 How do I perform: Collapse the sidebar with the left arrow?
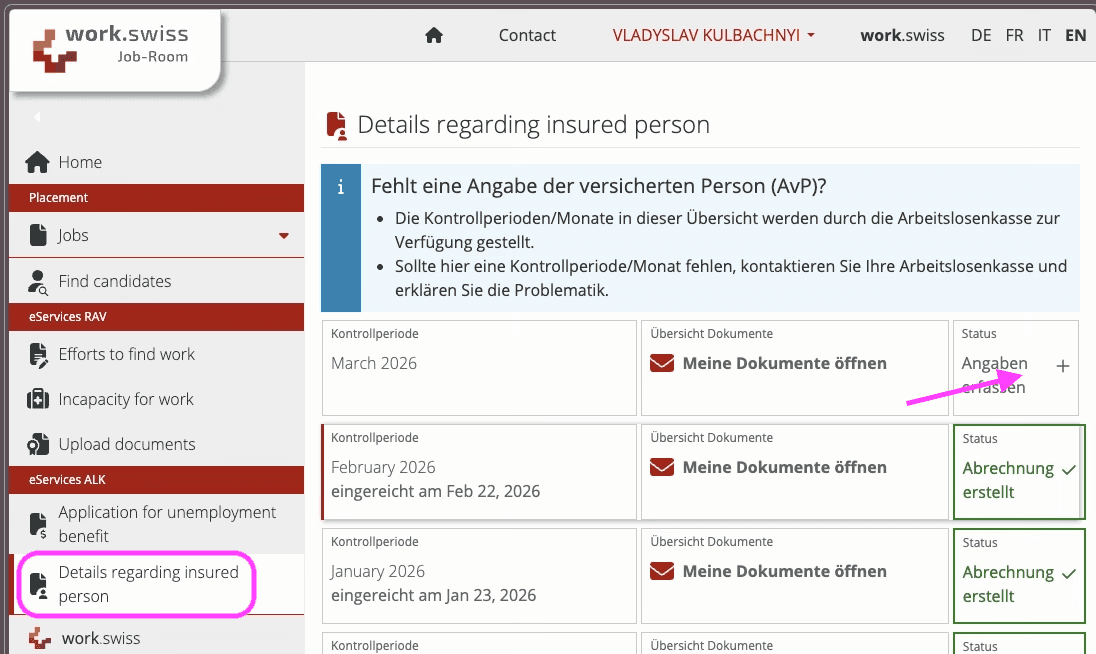click(x=37, y=117)
